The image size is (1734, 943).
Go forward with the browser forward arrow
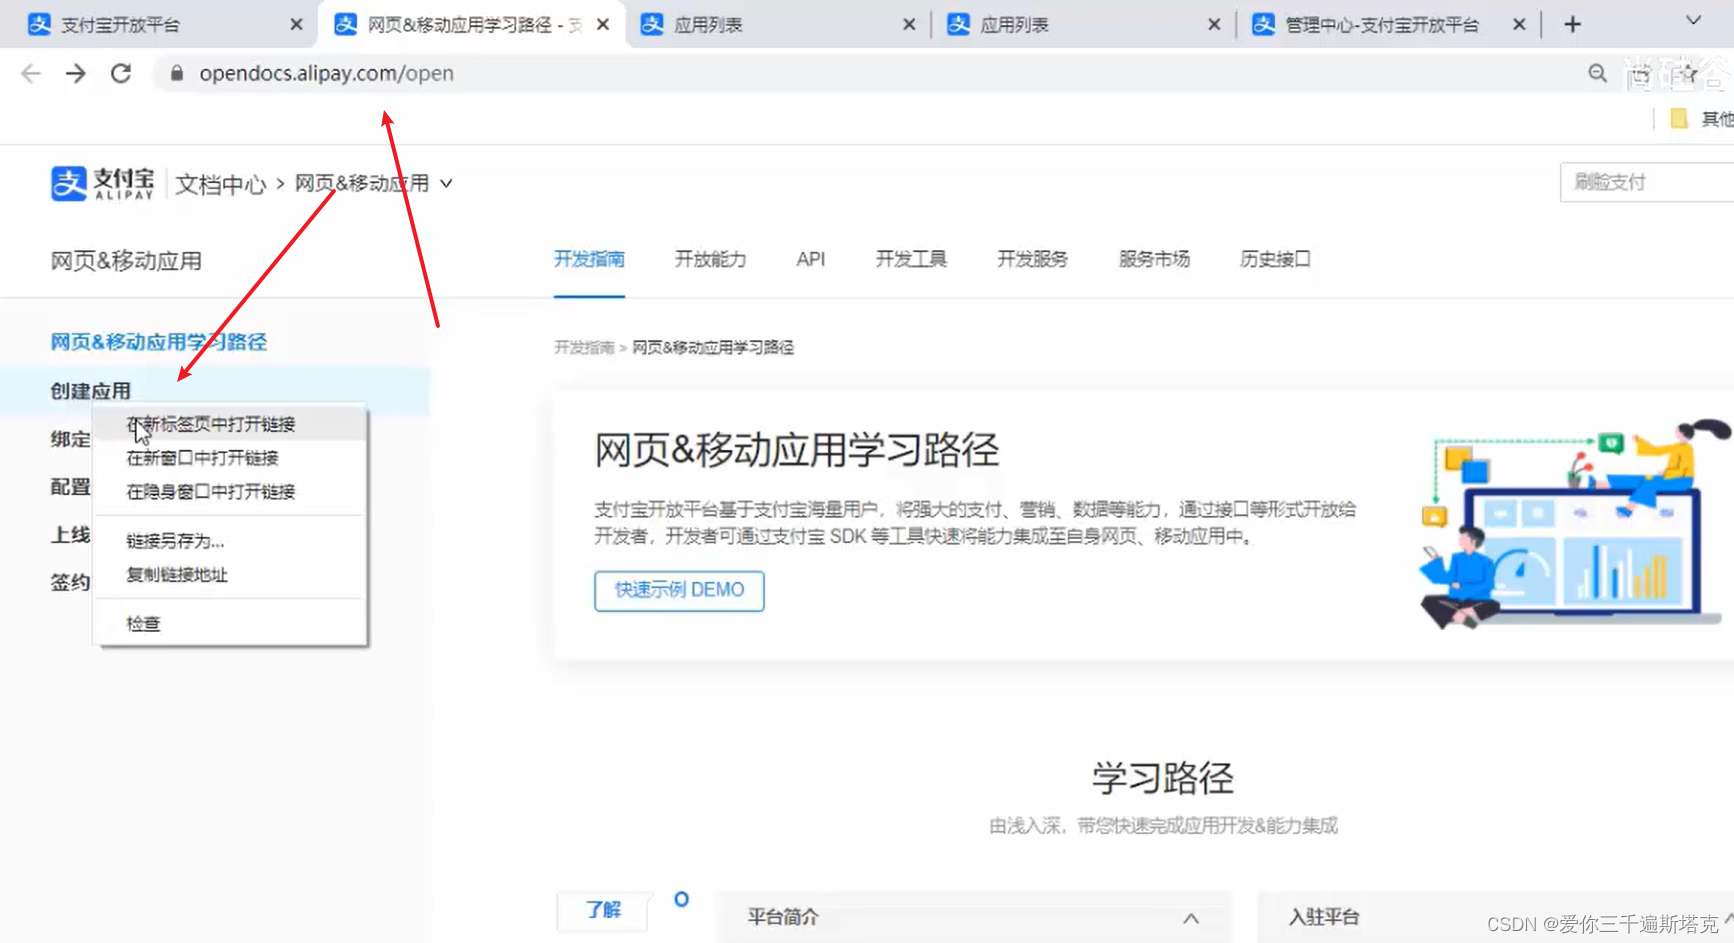[76, 73]
